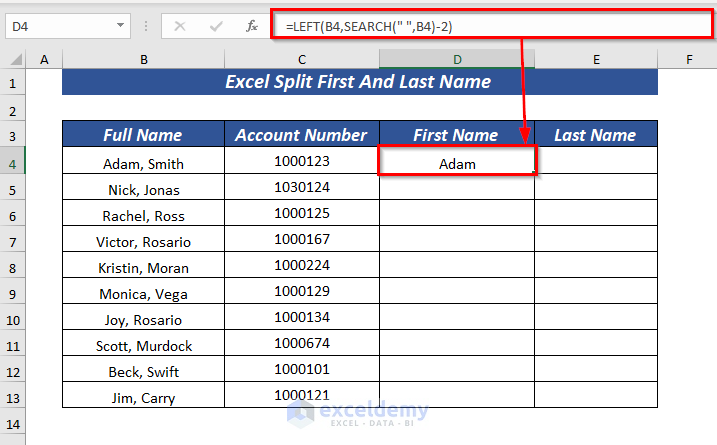The width and height of the screenshot is (717, 445).
Task: Open the Name Box dropdown arrow
Action: coord(121,26)
